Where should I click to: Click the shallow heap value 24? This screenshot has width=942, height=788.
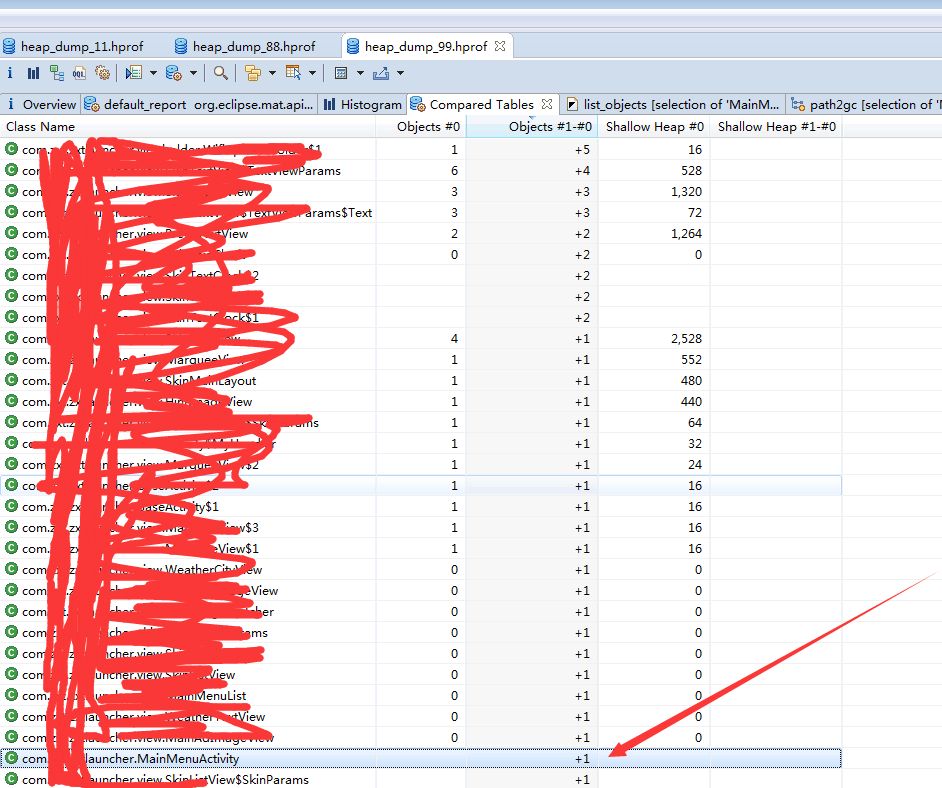point(695,465)
